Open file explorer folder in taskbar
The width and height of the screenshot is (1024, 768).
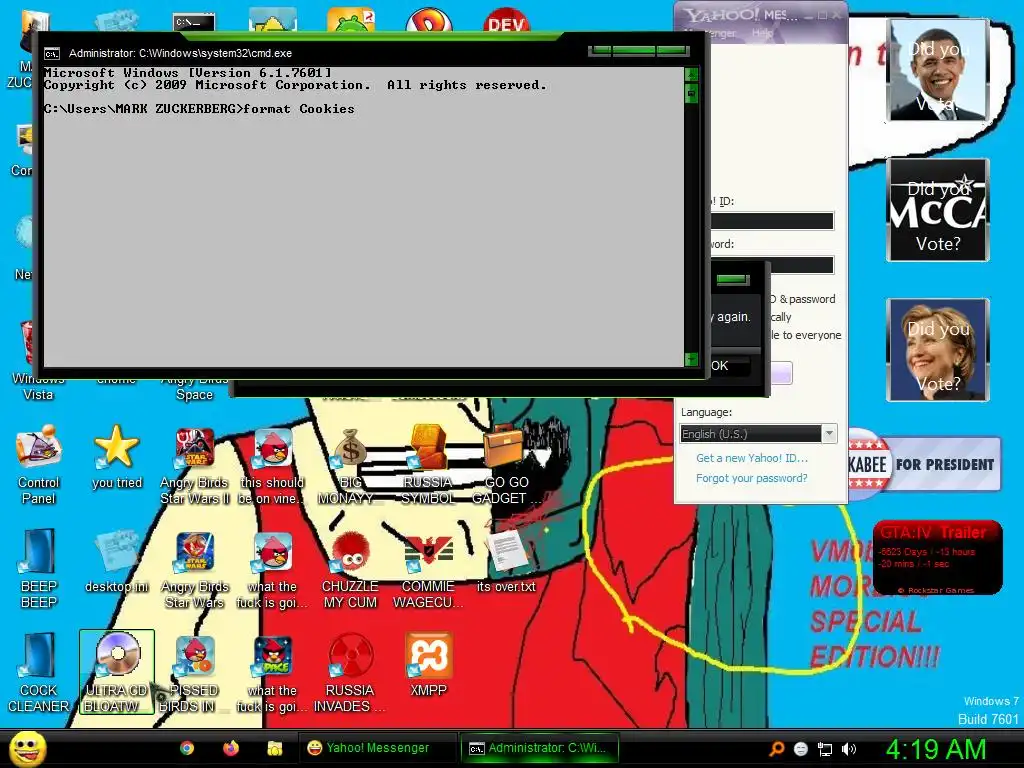274,748
